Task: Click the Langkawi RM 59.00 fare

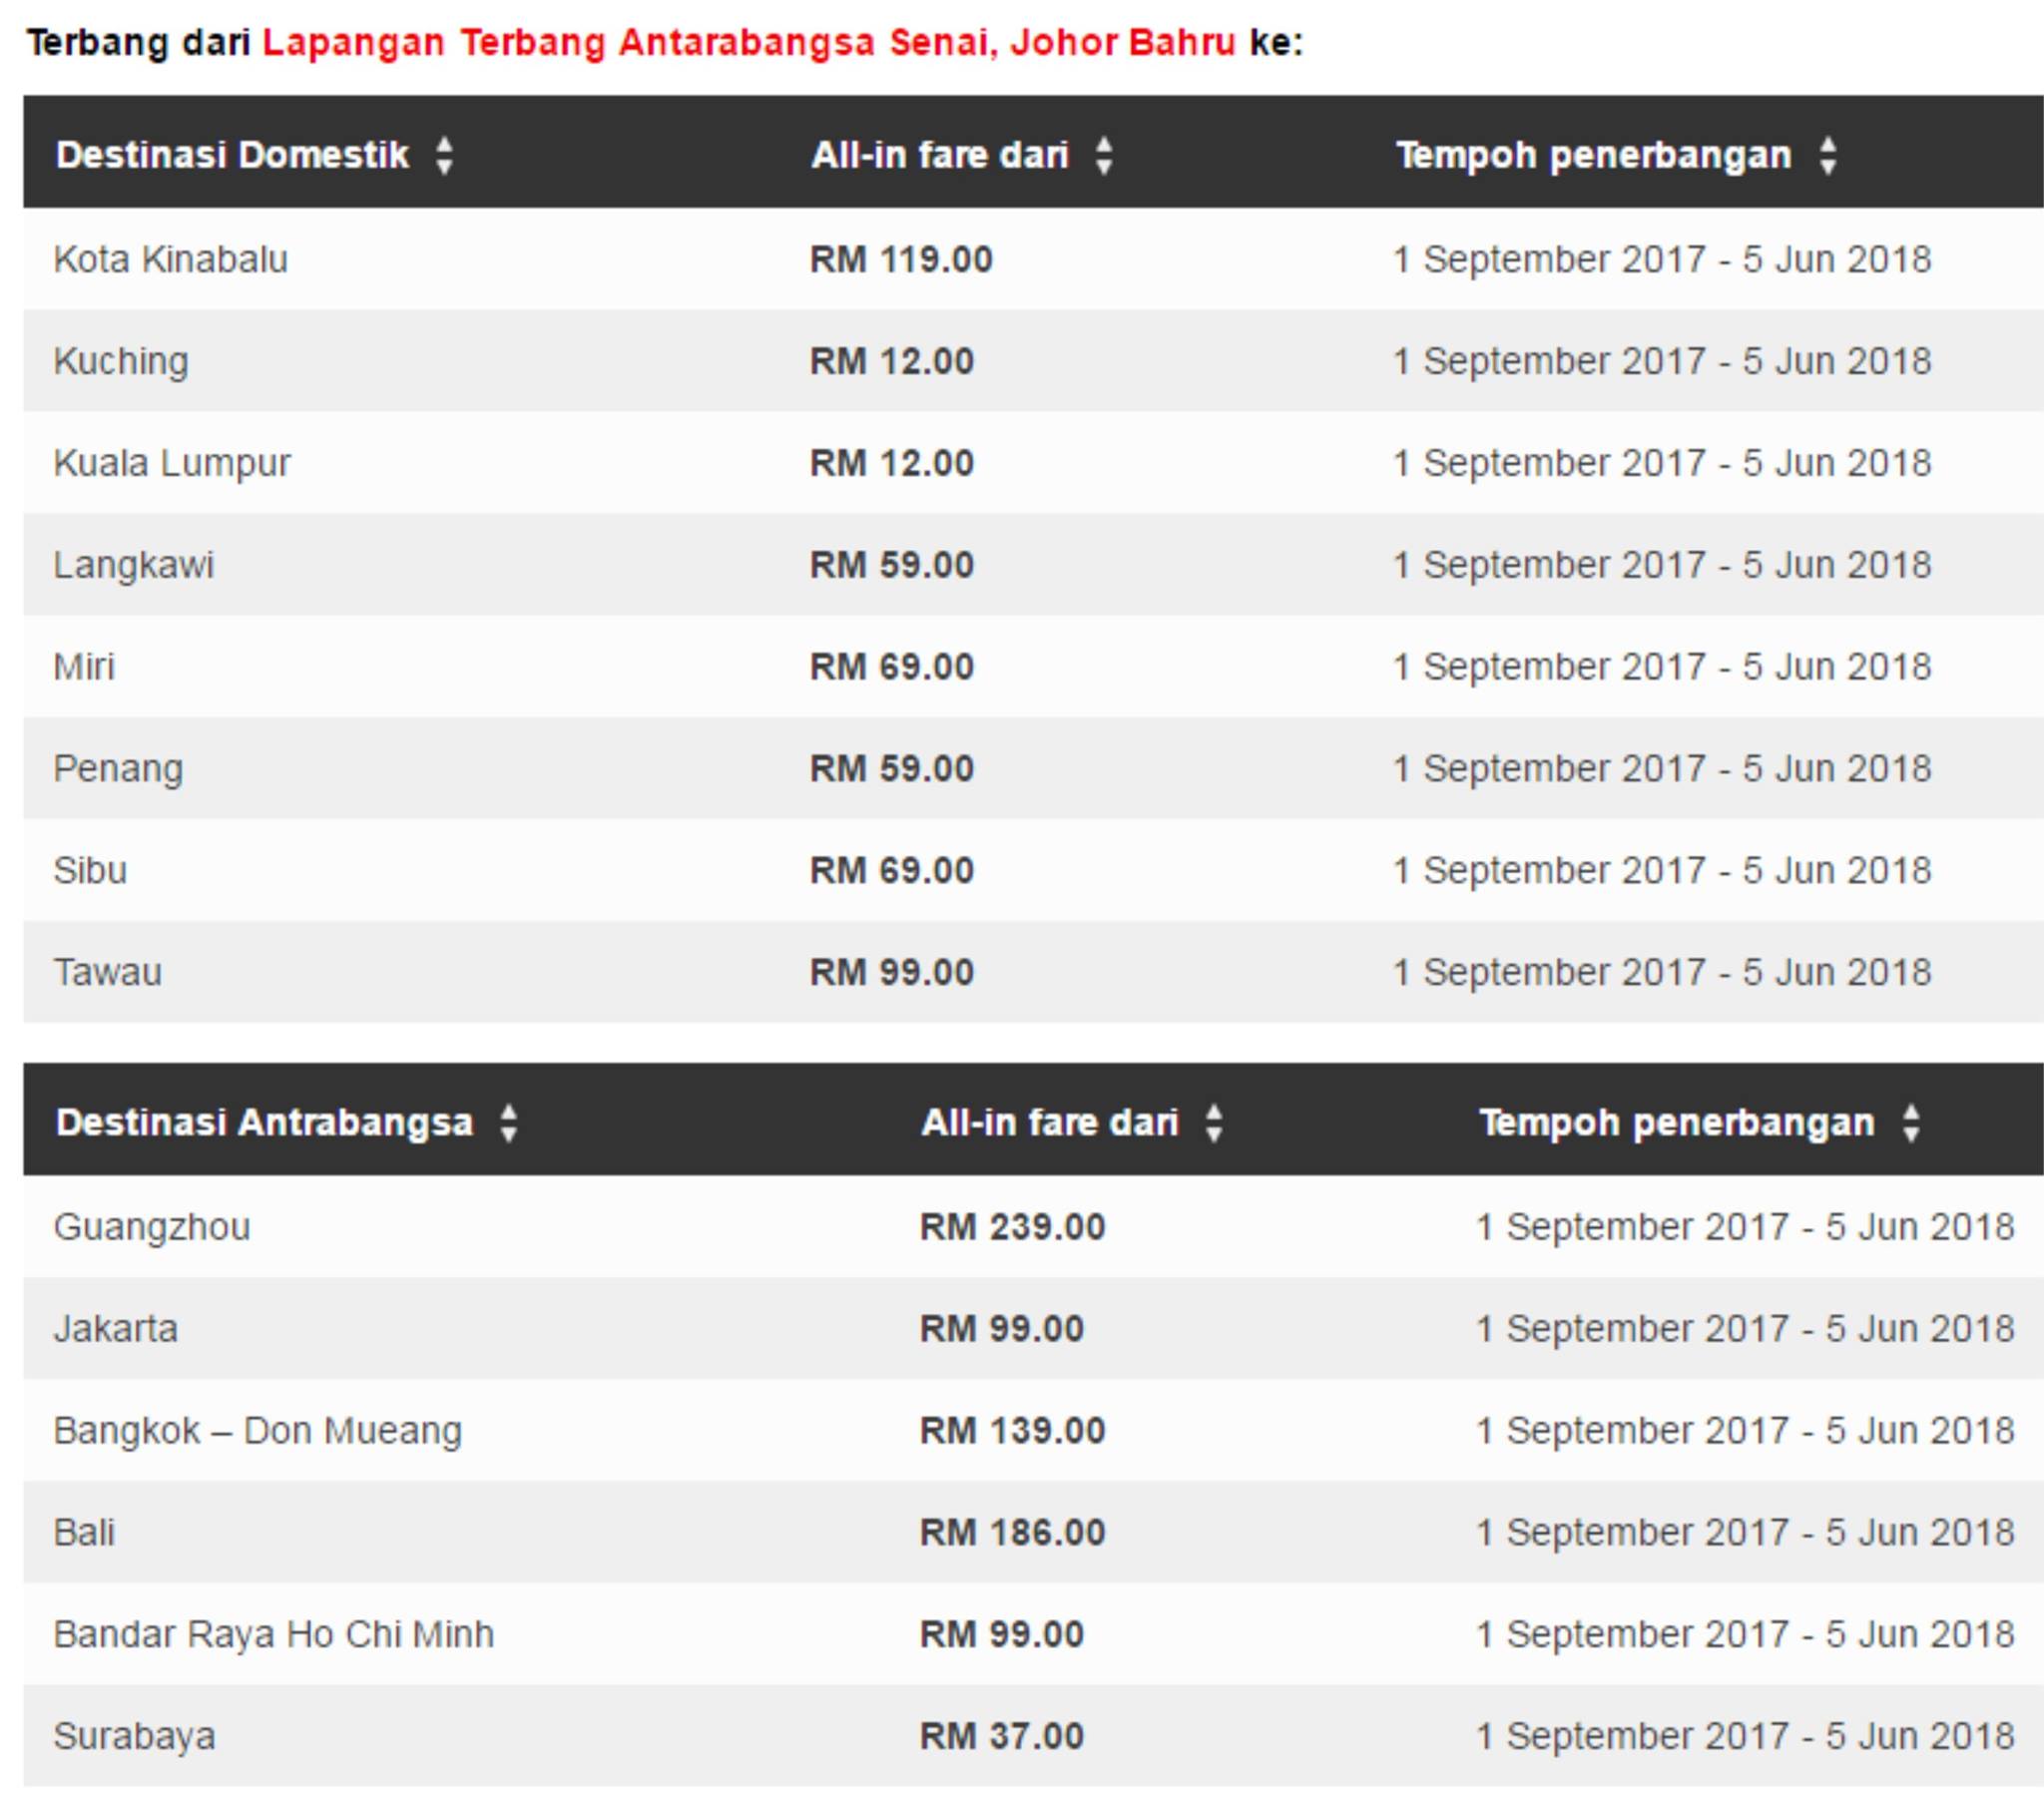Action: (x=891, y=565)
